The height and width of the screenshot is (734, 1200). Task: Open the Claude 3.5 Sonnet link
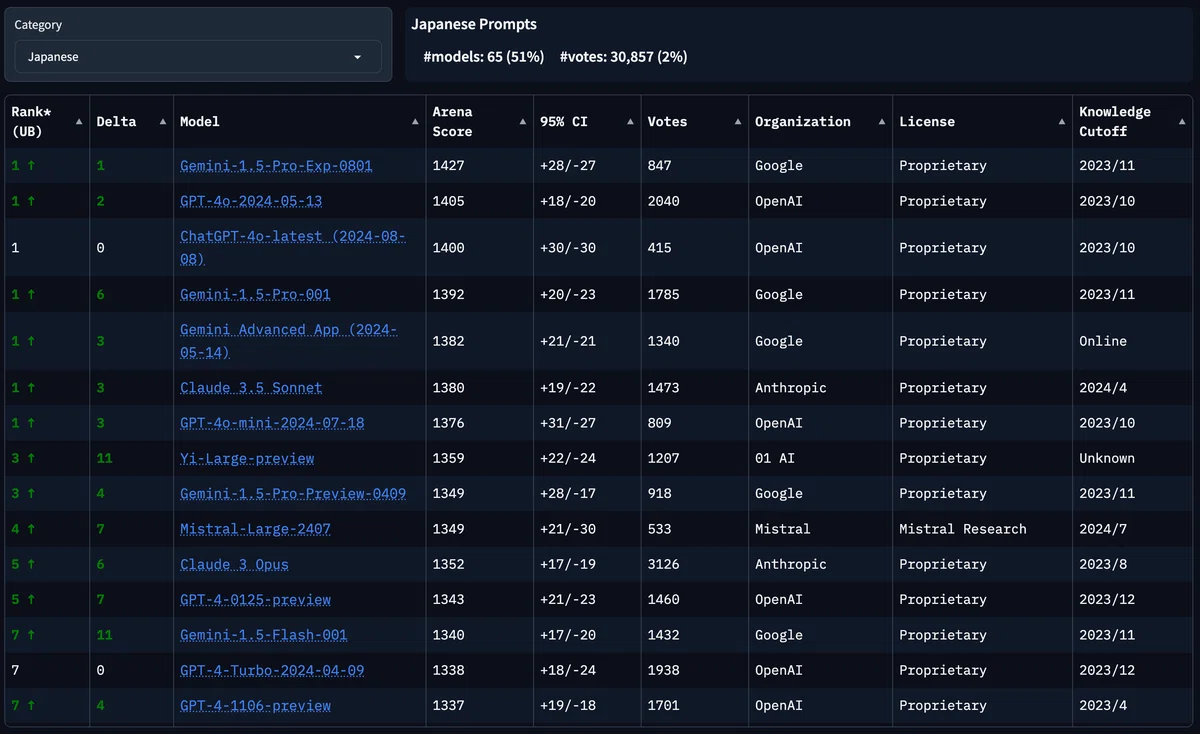point(251,388)
